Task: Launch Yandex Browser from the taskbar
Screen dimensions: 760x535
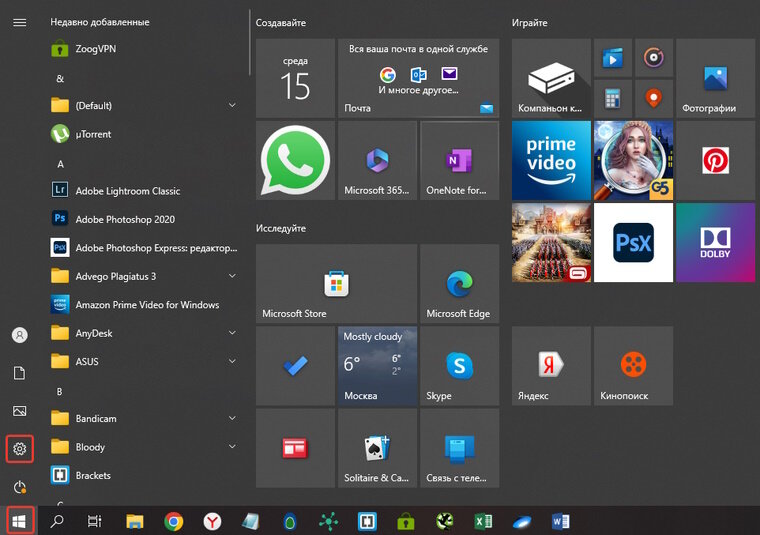Action: (212, 521)
